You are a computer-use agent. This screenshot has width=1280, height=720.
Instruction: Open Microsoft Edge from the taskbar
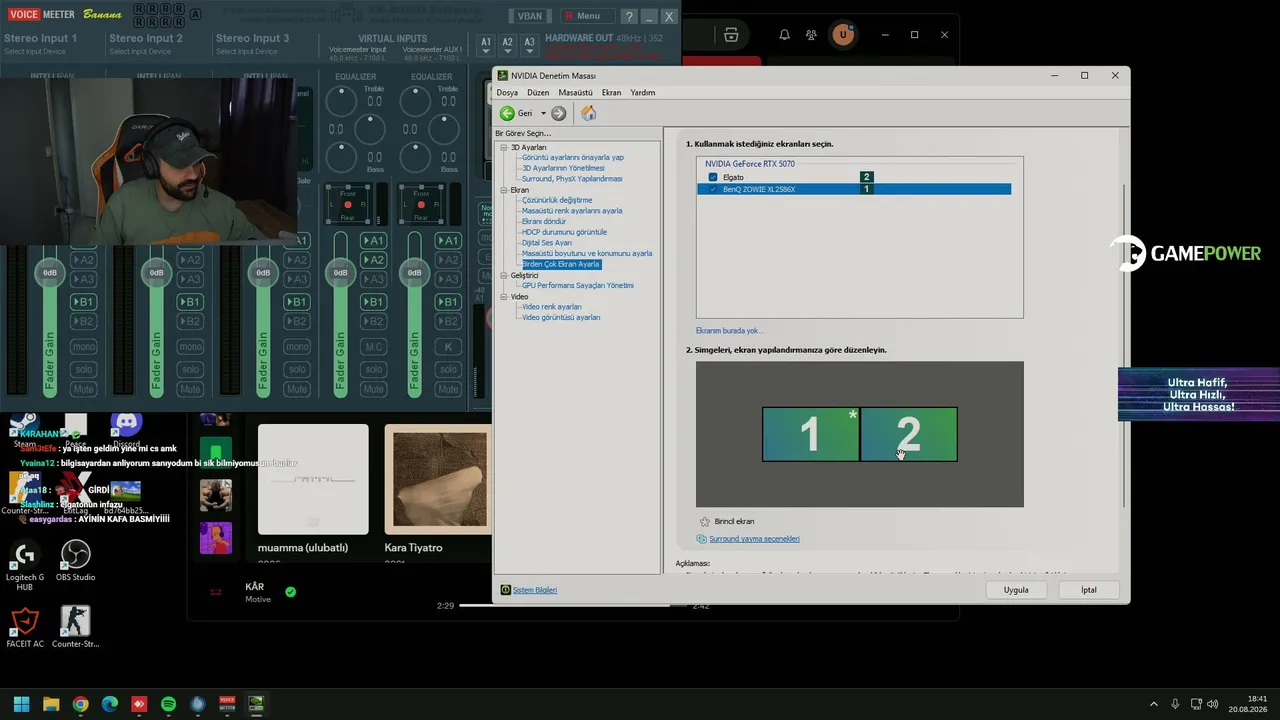pos(110,704)
